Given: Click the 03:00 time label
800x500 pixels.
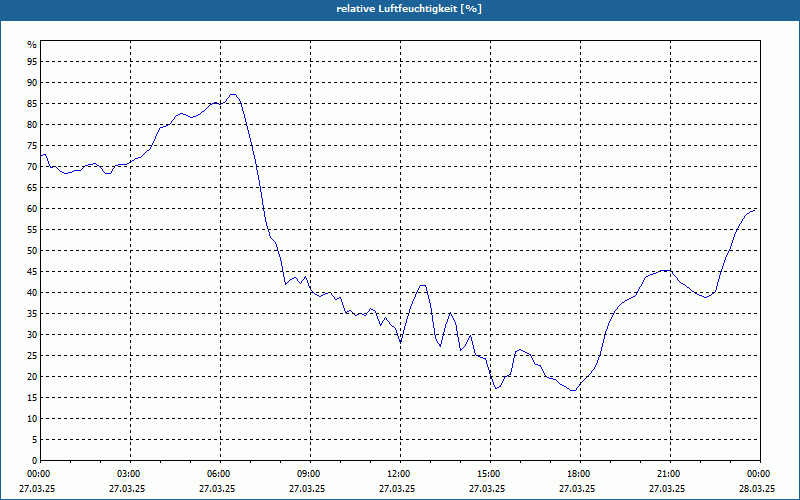Looking at the screenshot, I should pos(130,474).
